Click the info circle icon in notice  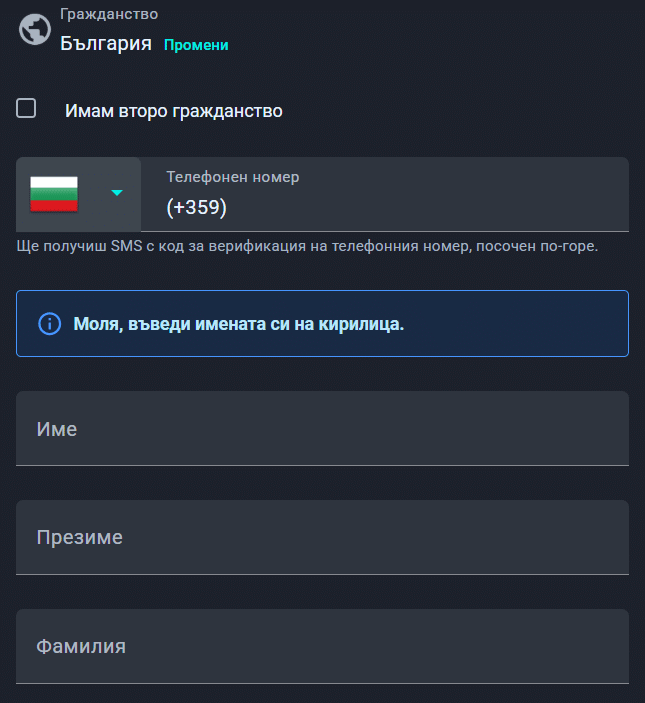tap(48, 324)
